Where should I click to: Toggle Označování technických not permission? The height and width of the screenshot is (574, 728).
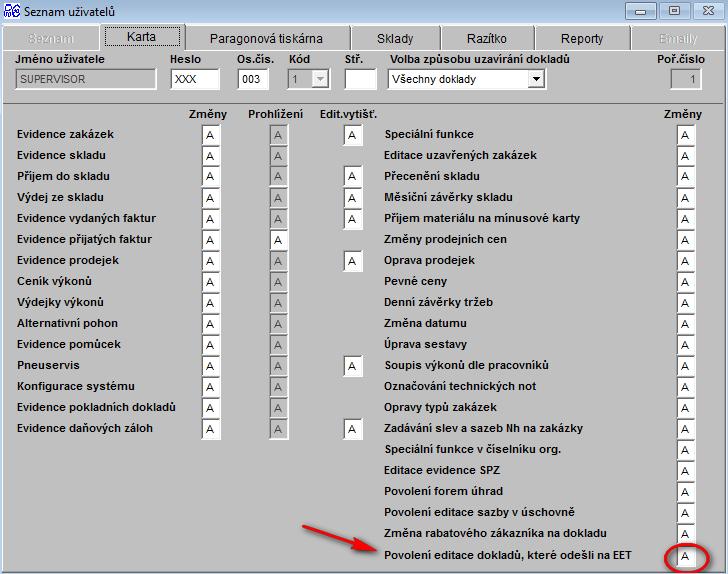point(685,387)
